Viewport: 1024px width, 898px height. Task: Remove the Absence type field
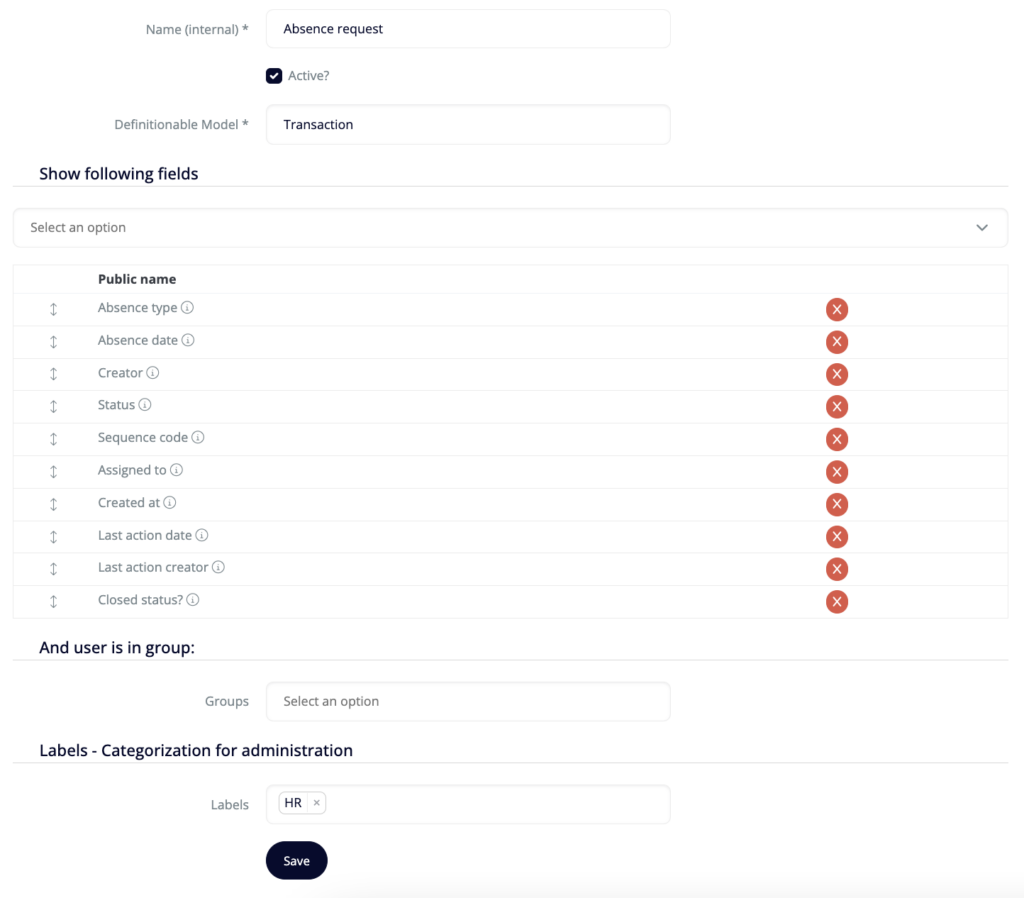(837, 309)
